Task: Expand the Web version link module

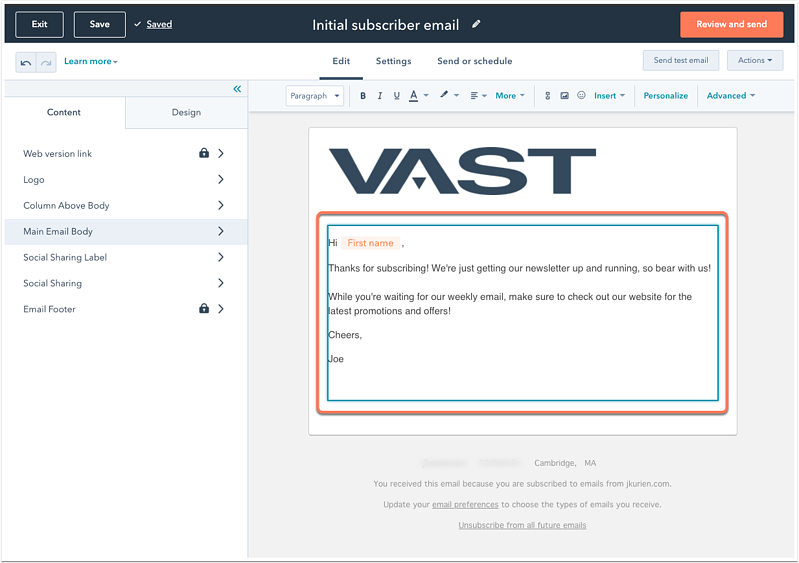Action: 221,153
